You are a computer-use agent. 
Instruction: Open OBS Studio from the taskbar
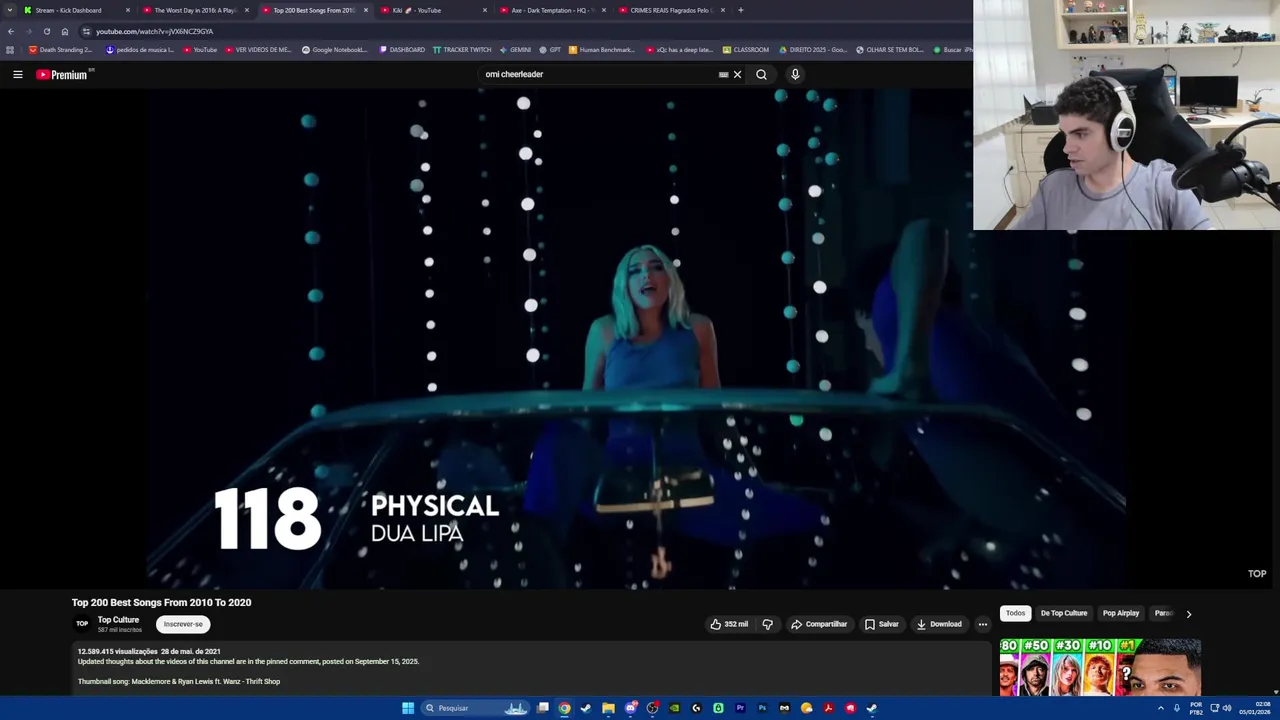652,708
